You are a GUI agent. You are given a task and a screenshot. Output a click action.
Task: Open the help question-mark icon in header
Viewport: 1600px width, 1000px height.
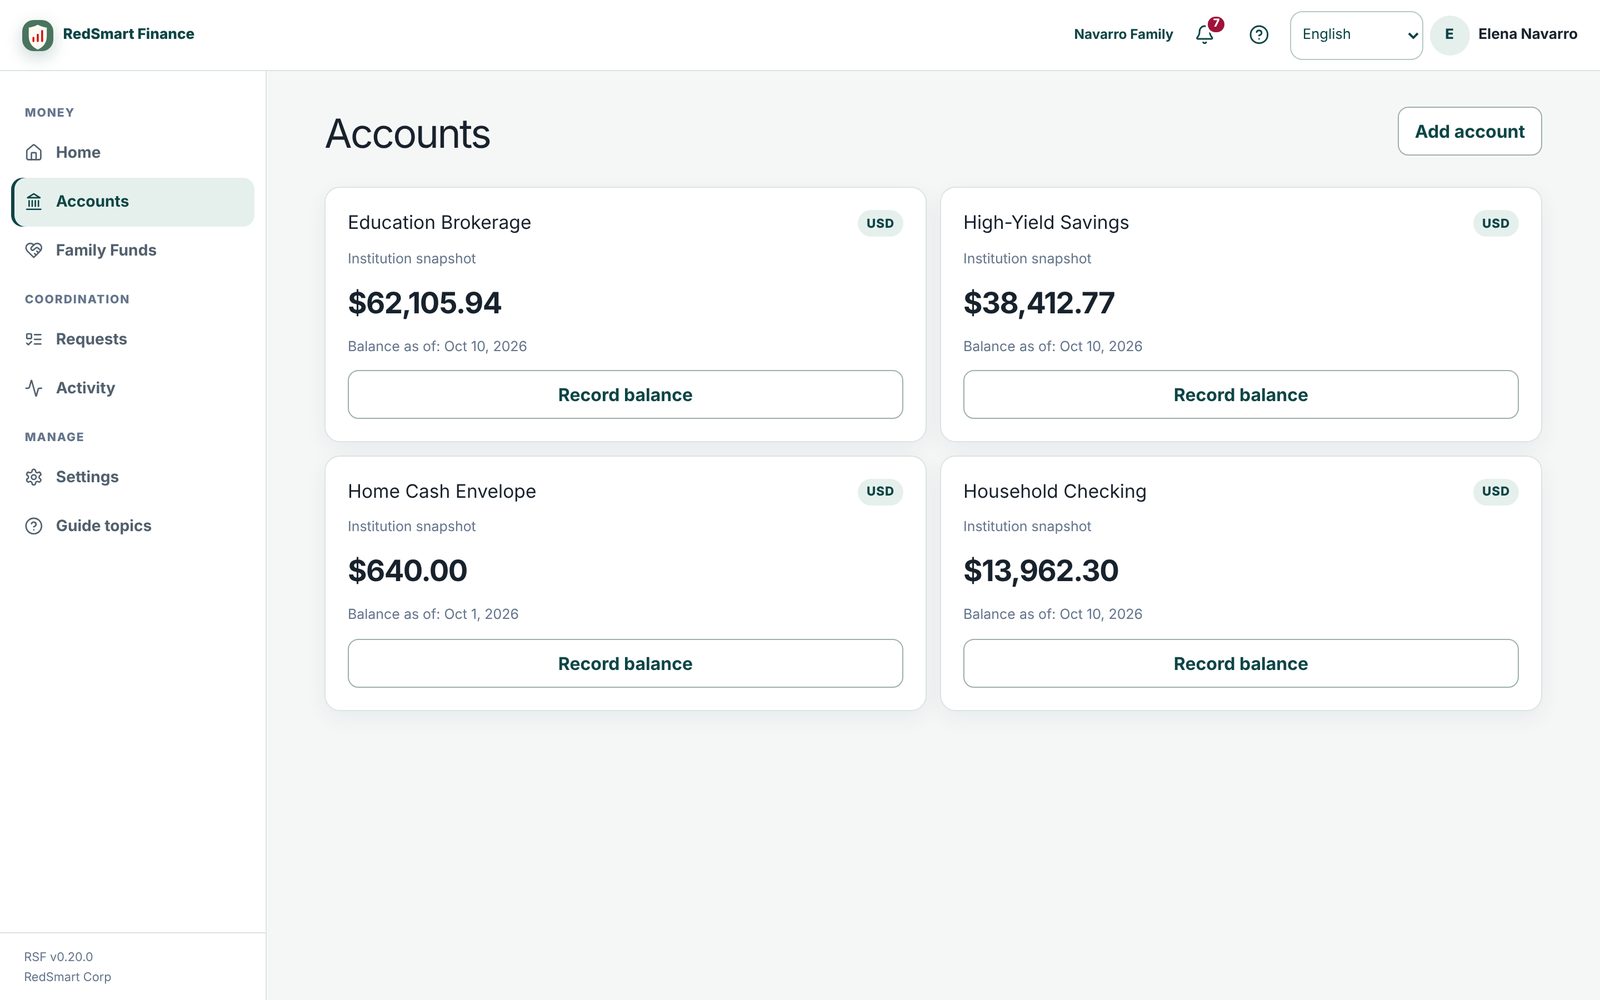(1259, 35)
